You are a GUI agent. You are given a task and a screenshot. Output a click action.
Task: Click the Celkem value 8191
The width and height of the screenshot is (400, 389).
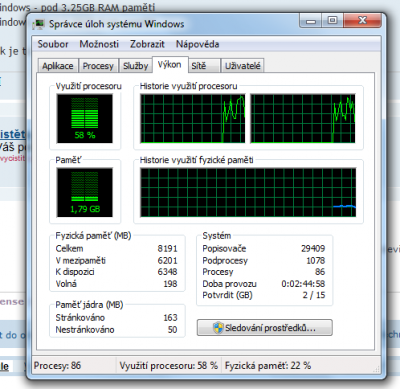click(x=167, y=249)
